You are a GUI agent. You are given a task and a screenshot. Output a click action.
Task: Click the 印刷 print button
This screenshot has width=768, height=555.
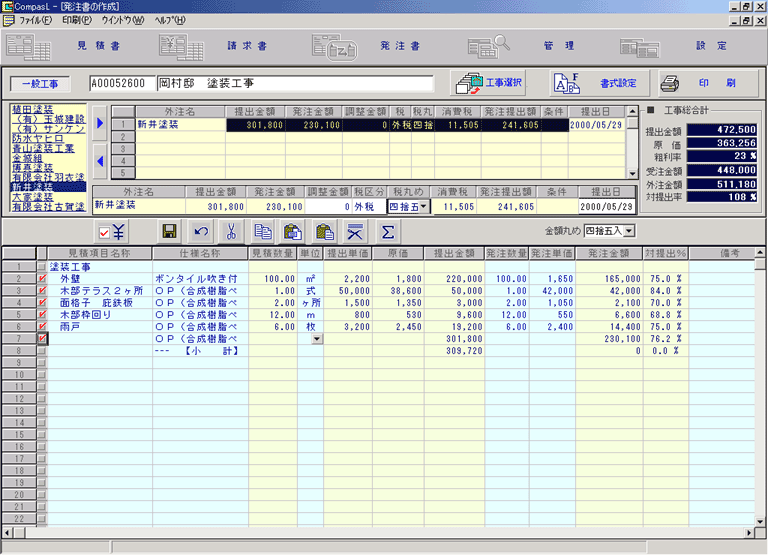[710, 83]
